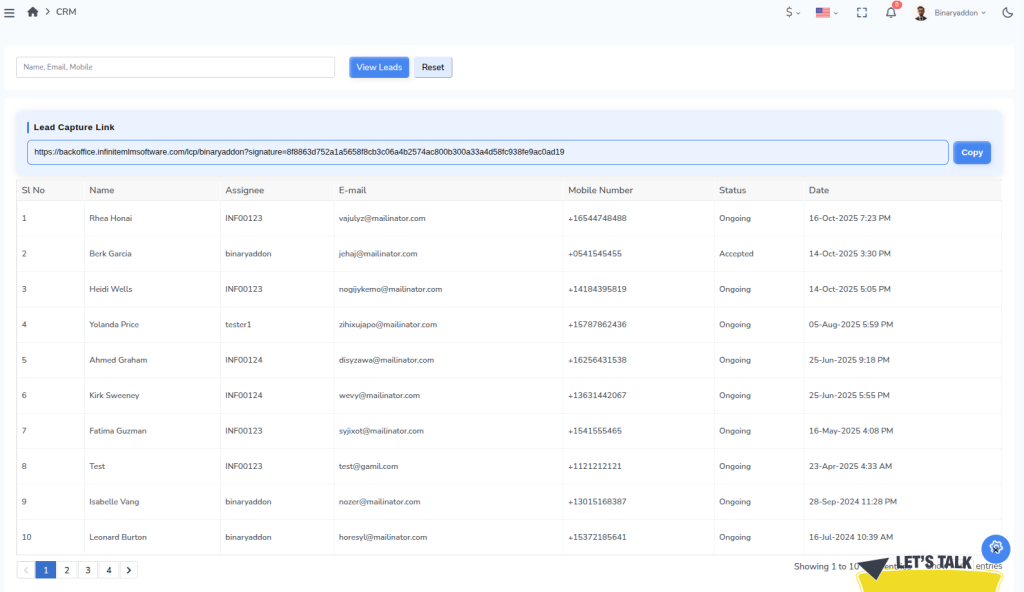Expand the Binaryaddon user menu
The image size is (1024, 592).
[x=960, y=12]
